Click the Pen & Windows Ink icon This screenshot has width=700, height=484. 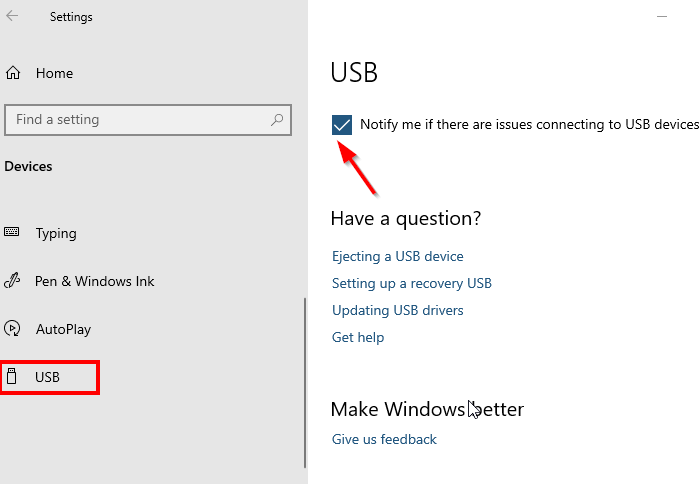tap(12, 281)
